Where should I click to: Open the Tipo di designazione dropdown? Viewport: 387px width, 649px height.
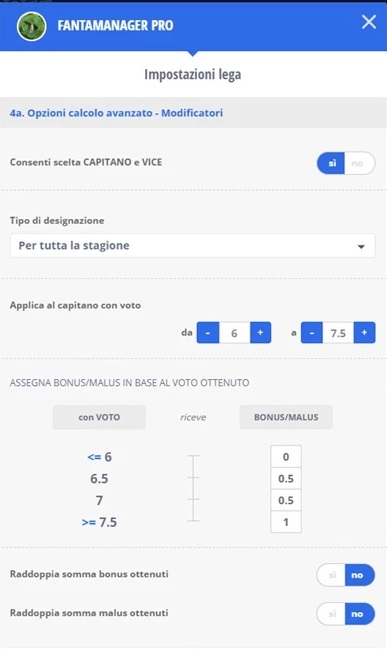(x=193, y=245)
